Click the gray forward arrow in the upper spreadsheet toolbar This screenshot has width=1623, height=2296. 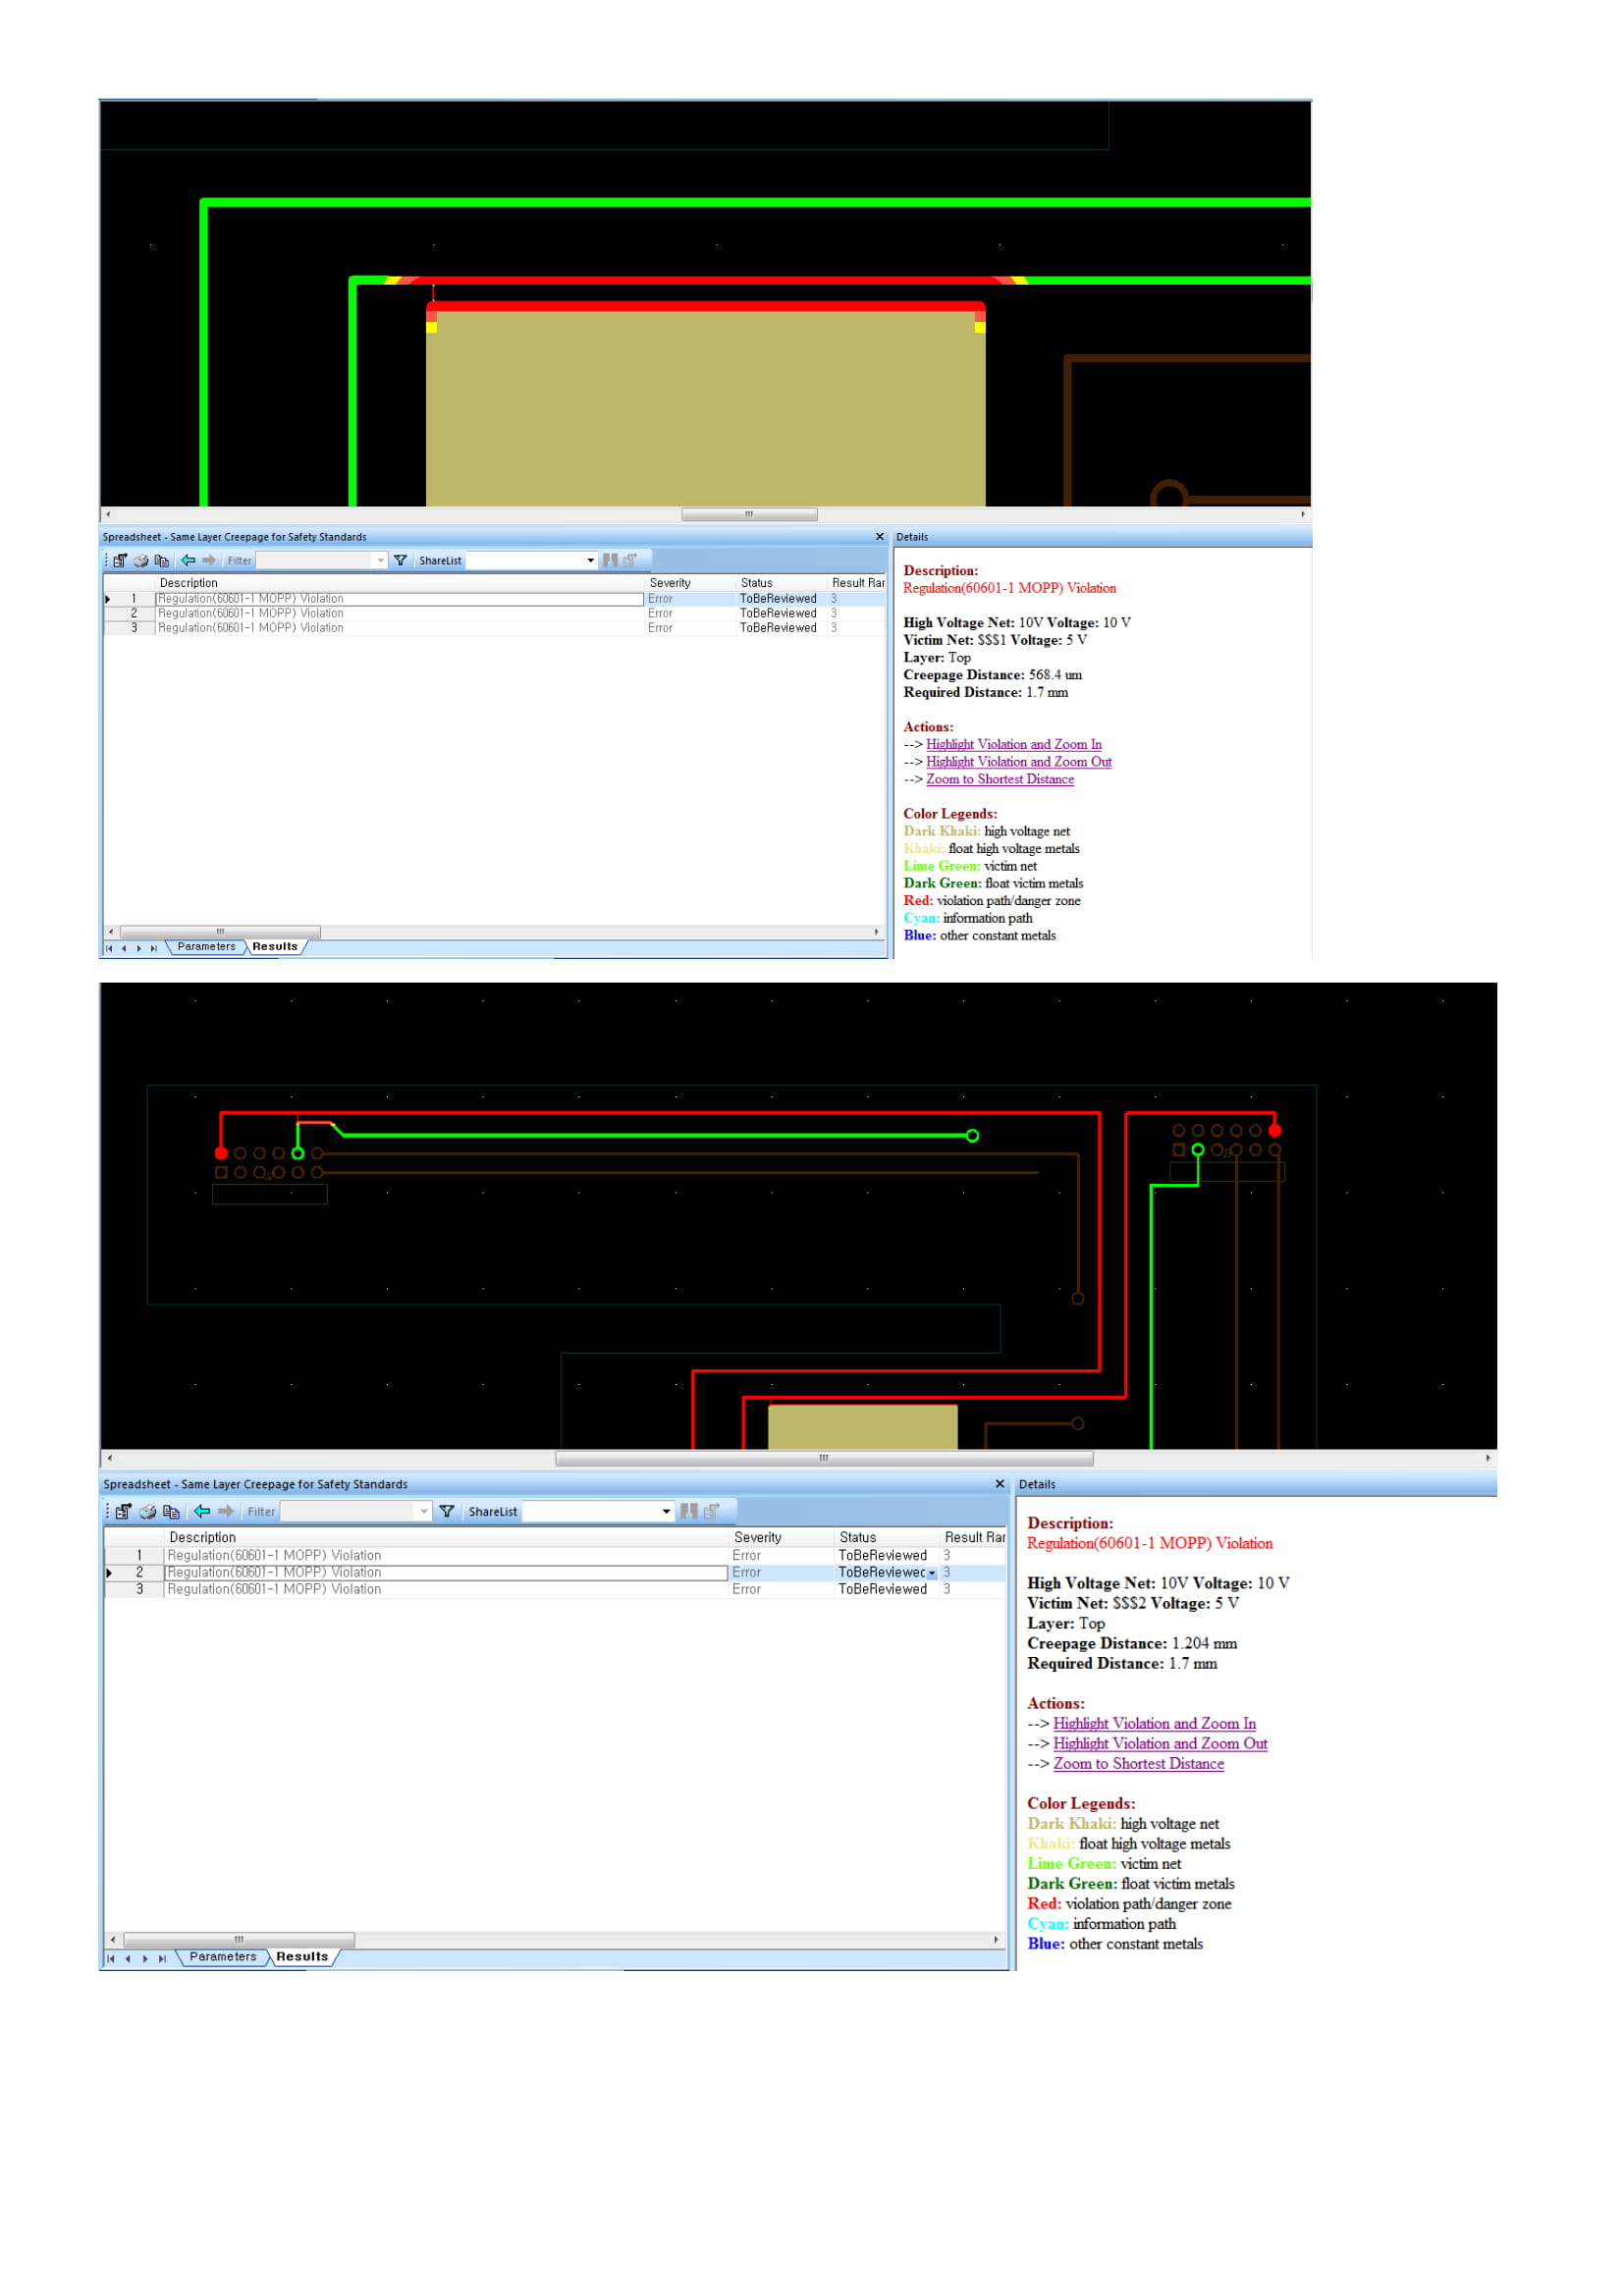[x=209, y=560]
